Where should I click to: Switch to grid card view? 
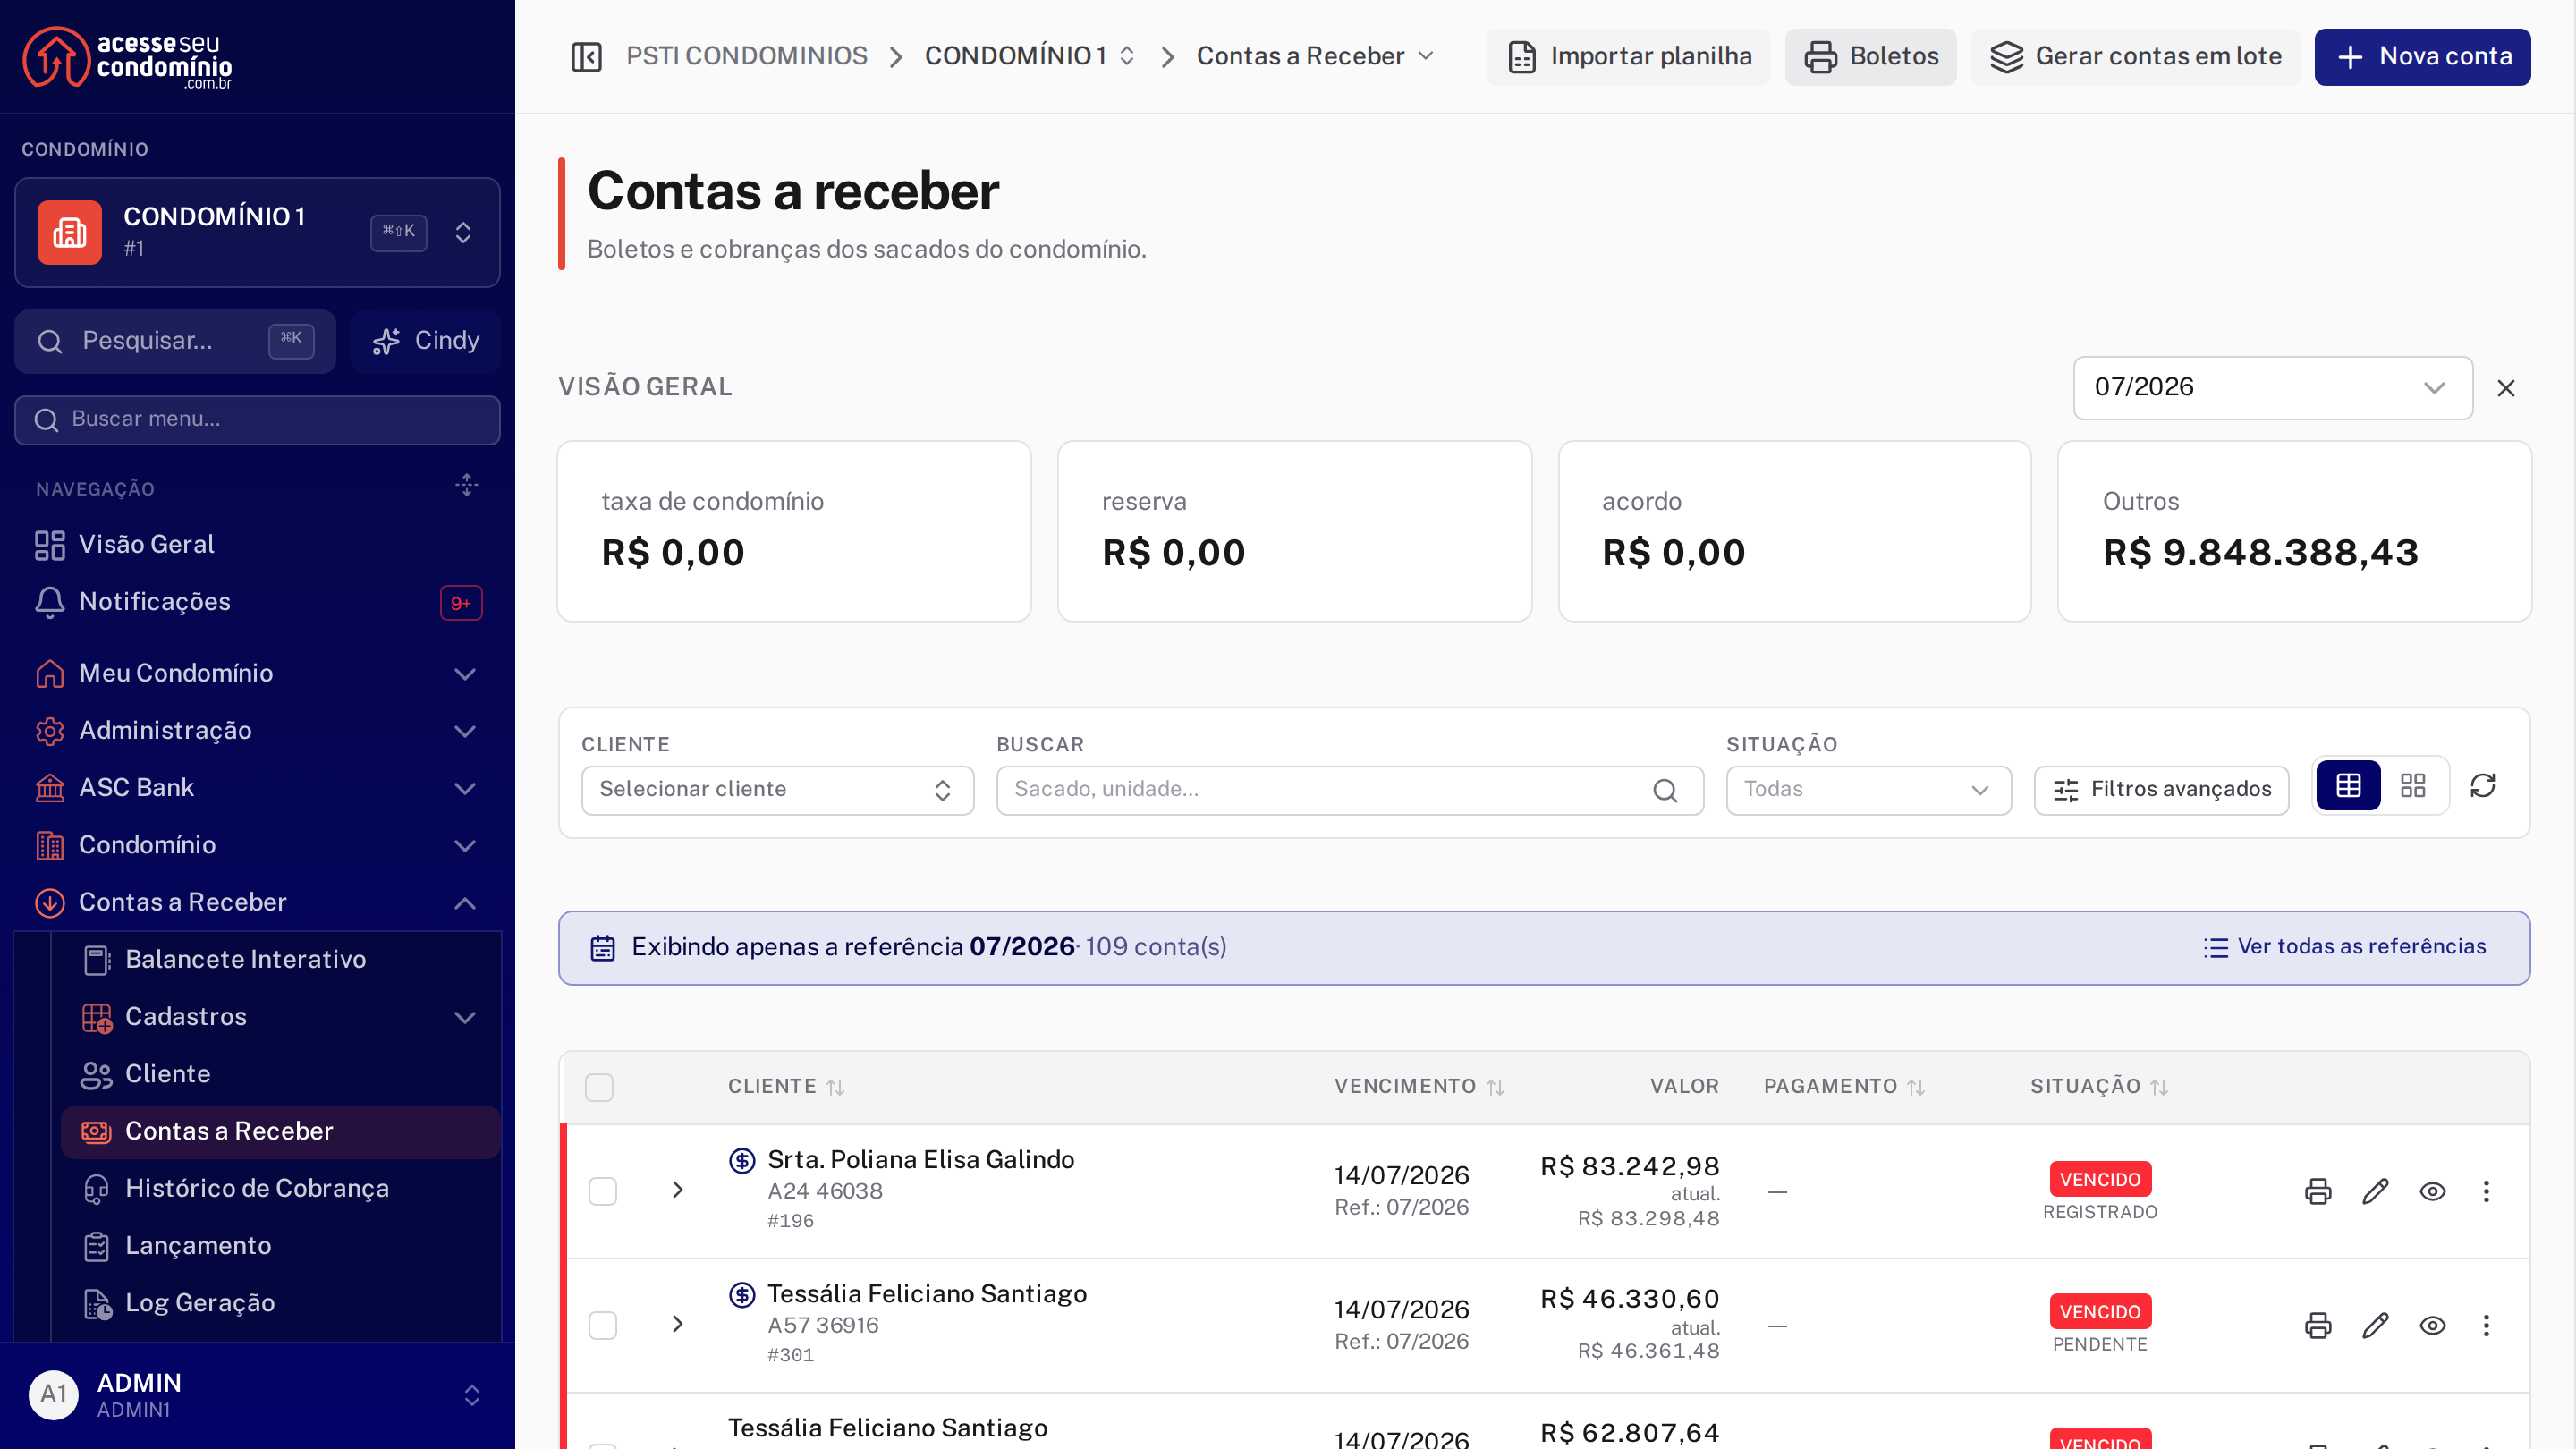point(2413,786)
